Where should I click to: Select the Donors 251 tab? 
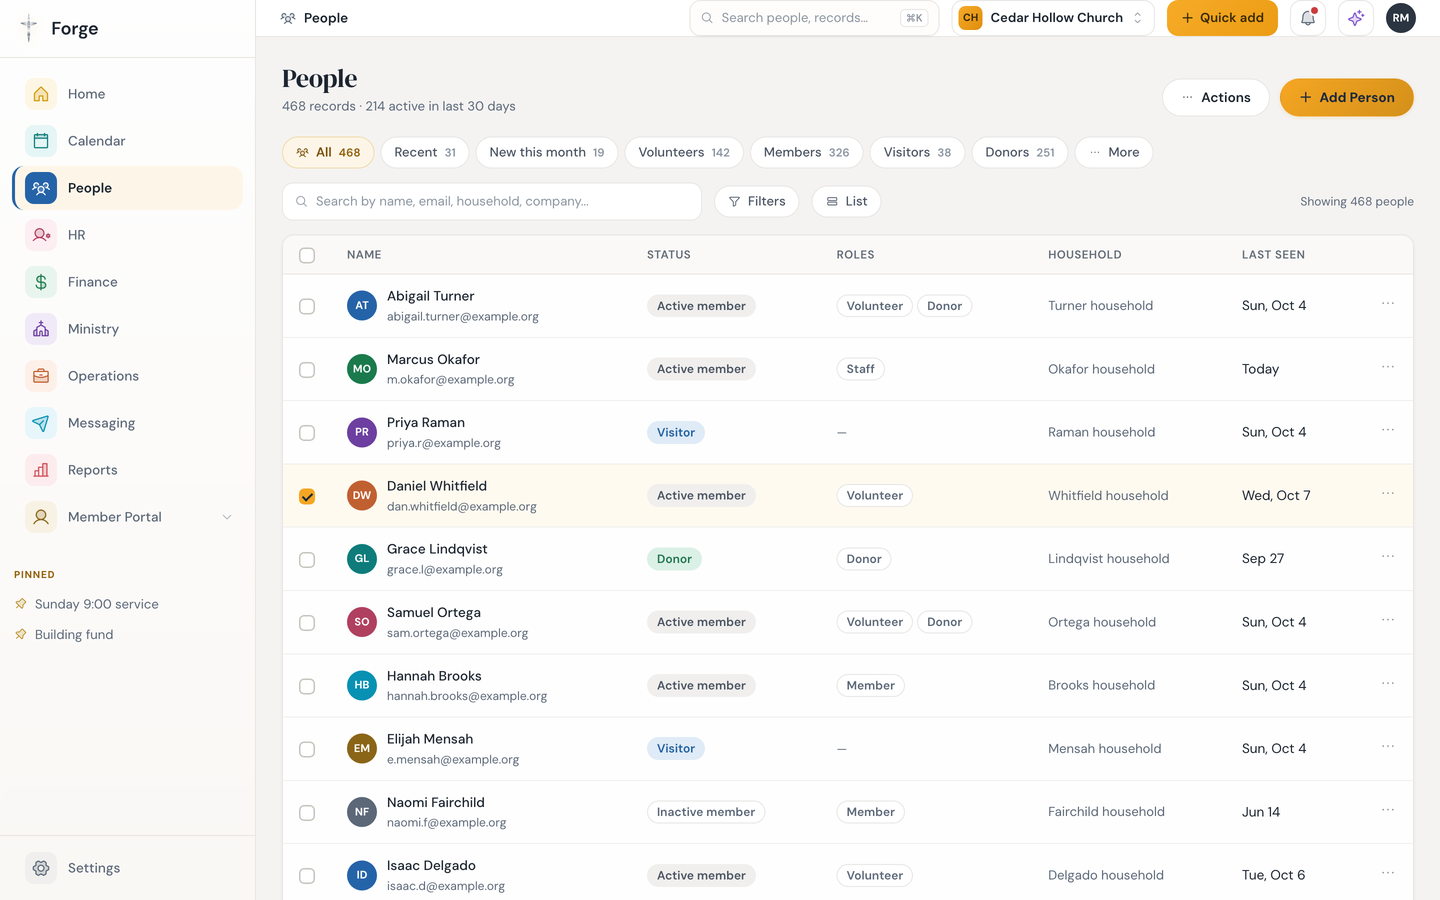1020,152
